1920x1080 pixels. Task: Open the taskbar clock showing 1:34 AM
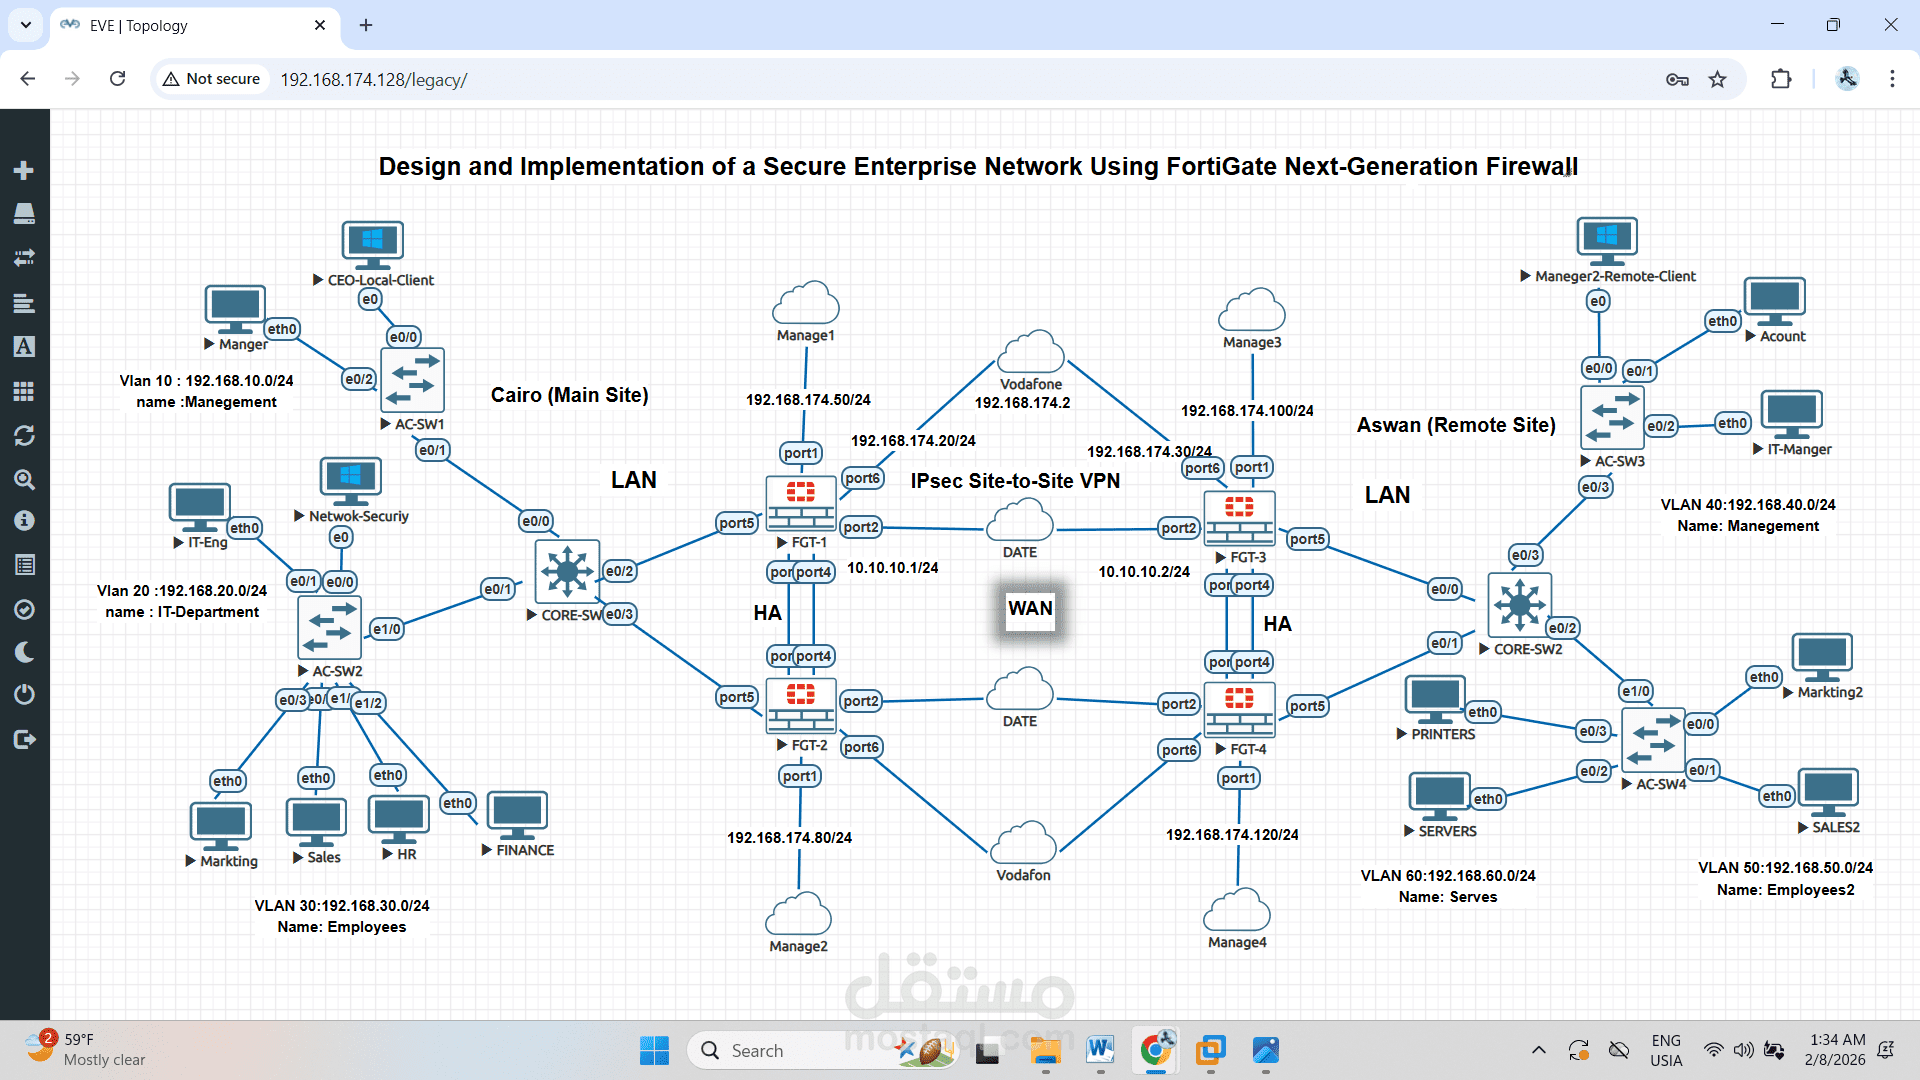1835,1050
